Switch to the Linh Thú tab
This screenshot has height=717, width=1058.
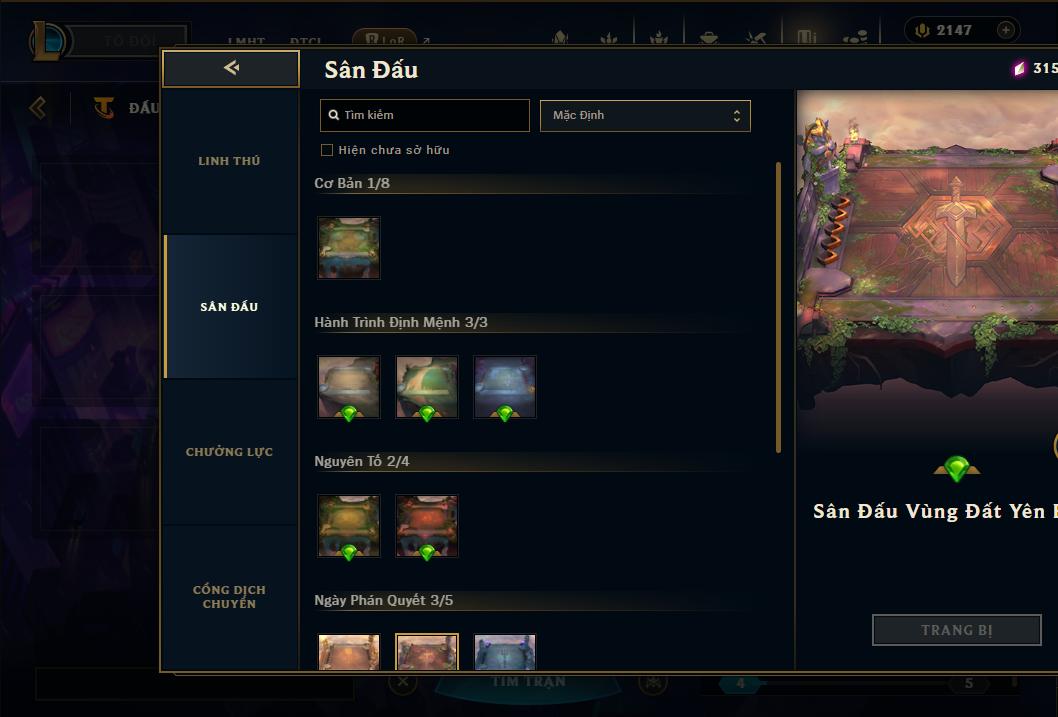point(229,161)
